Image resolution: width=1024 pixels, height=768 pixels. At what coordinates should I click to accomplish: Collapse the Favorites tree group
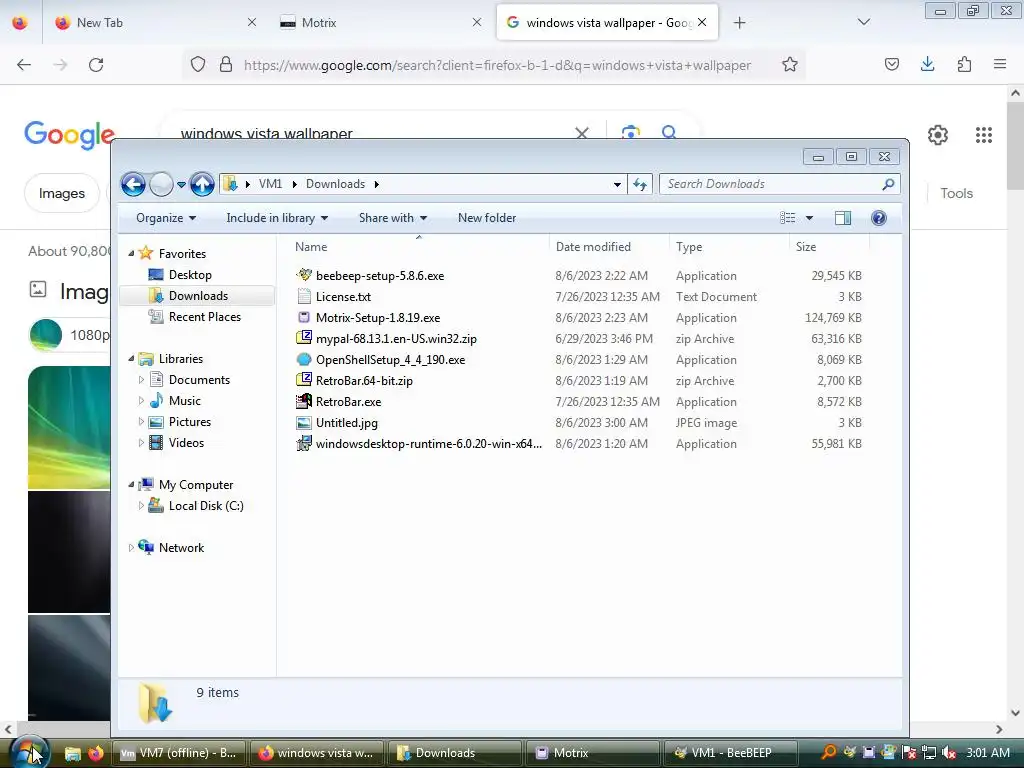131,253
